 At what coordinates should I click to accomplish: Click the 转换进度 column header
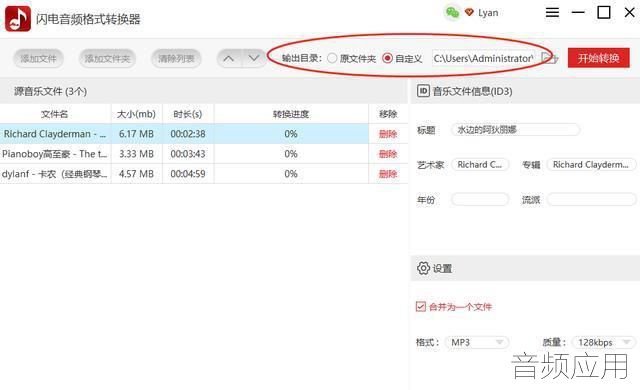tap(291, 114)
